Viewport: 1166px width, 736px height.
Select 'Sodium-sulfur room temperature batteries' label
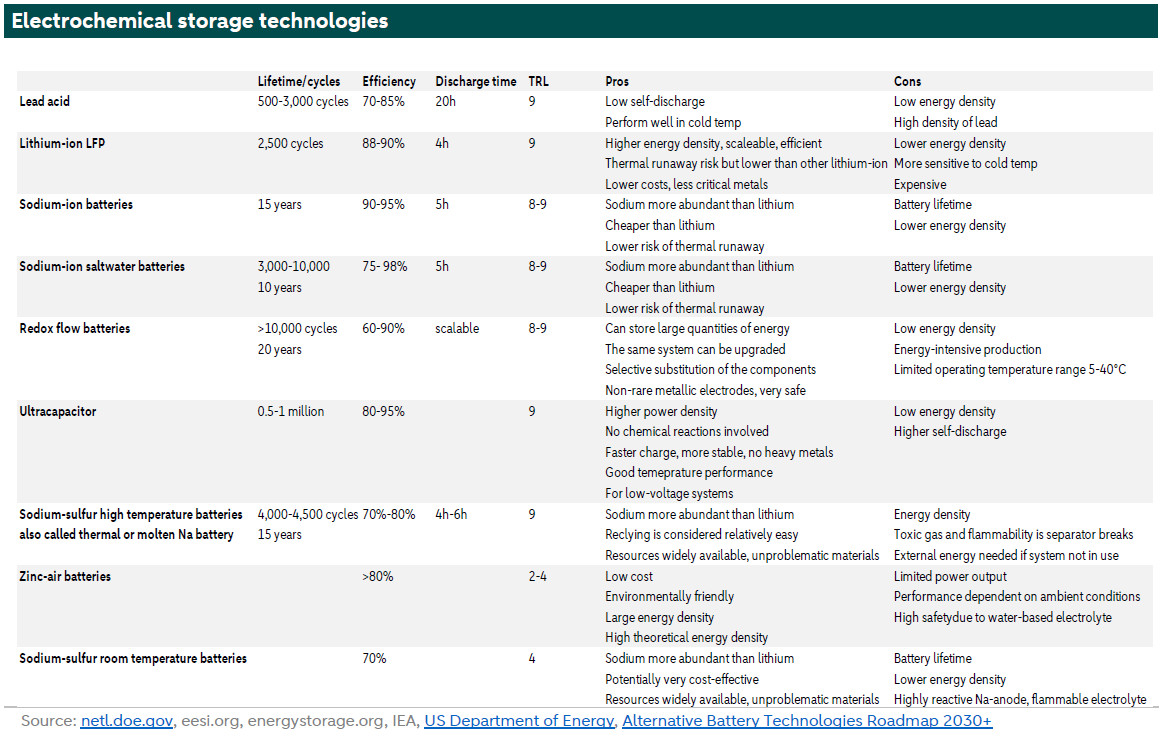[x=133, y=658]
